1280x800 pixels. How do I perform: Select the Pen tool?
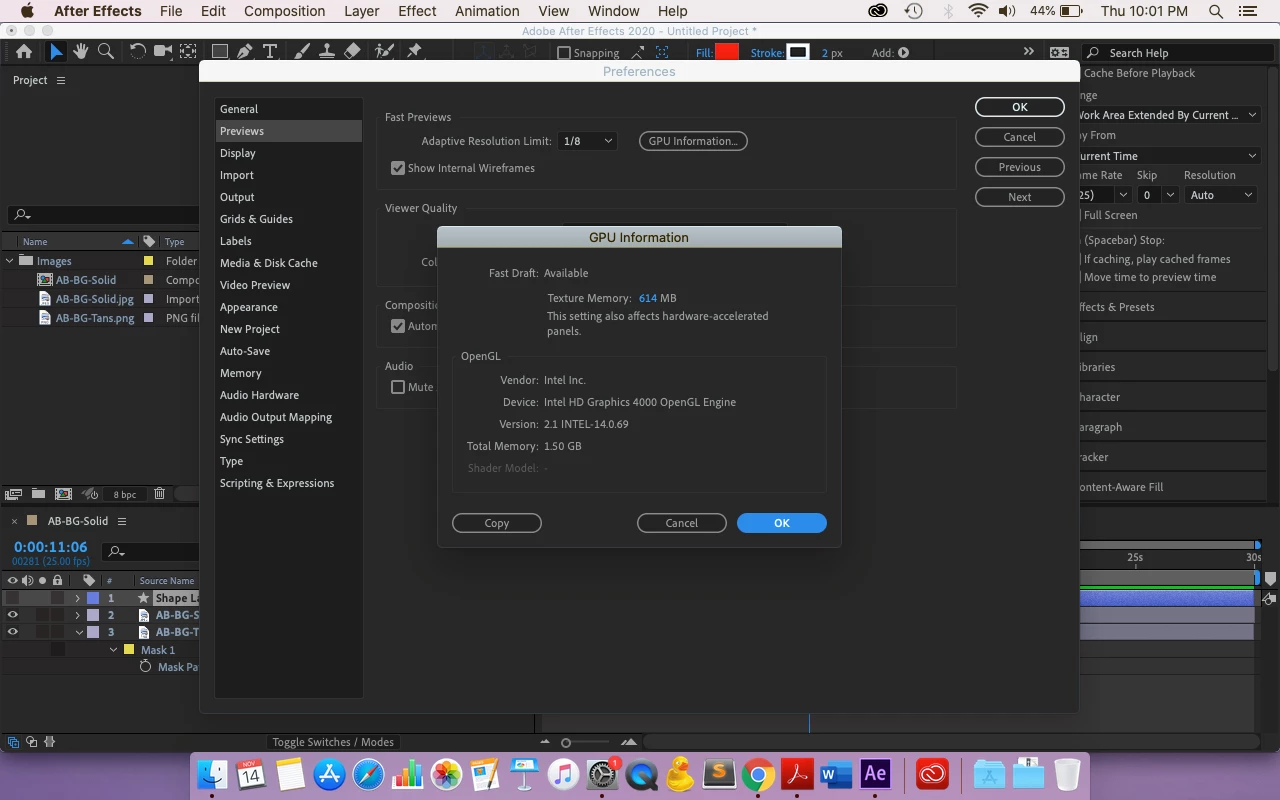click(245, 52)
